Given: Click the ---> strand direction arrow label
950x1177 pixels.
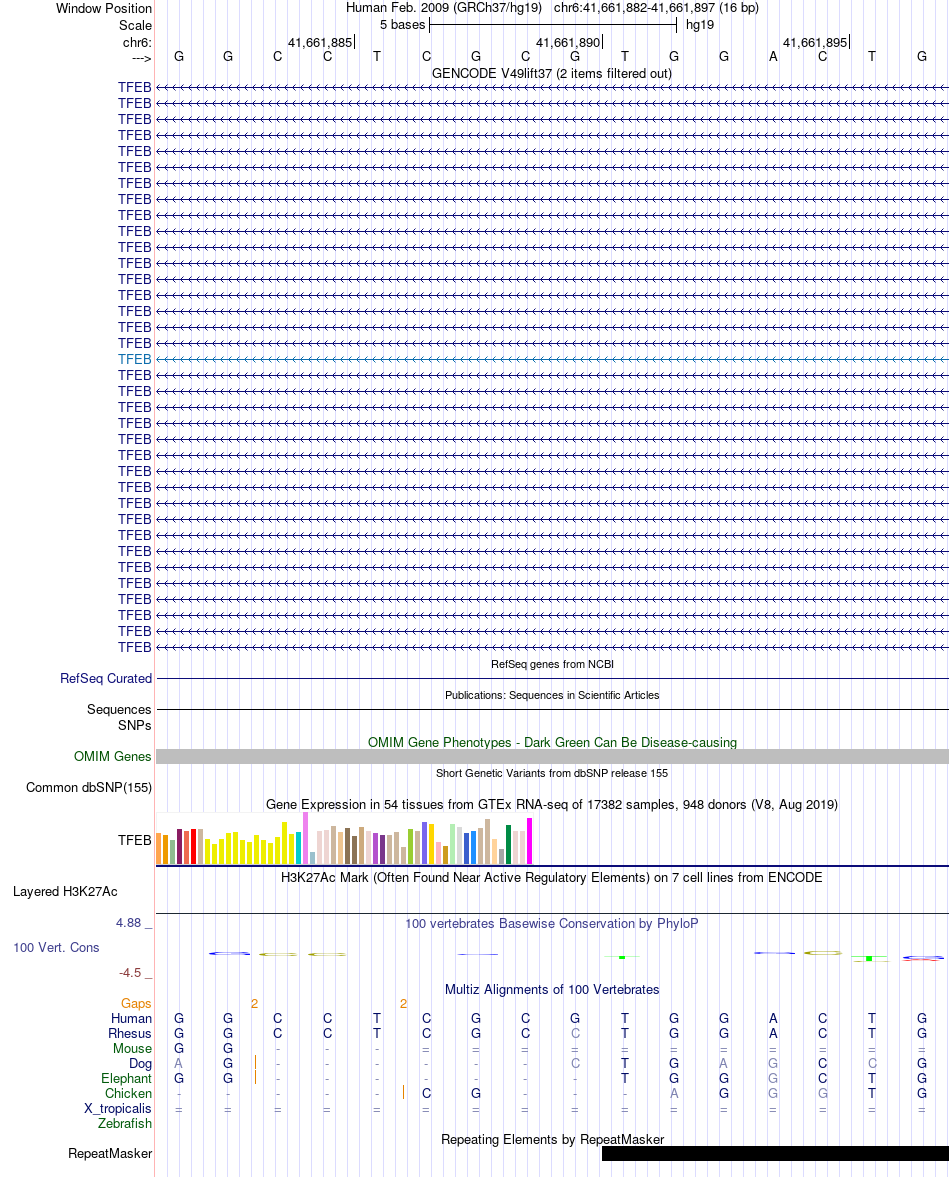Looking at the screenshot, I should [141, 58].
